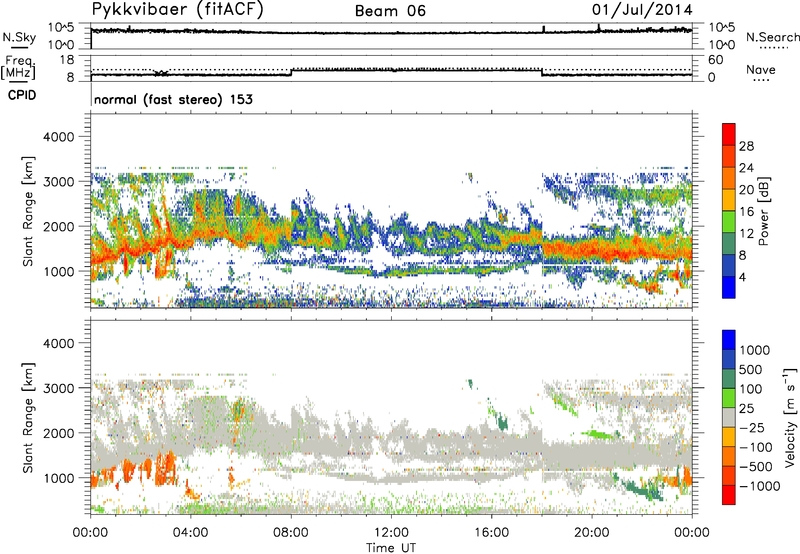Image resolution: width=800 pixels, height=554 pixels.
Task: Click 'Slant Range [km]' label of power panel
Action: [x=28, y=211]
